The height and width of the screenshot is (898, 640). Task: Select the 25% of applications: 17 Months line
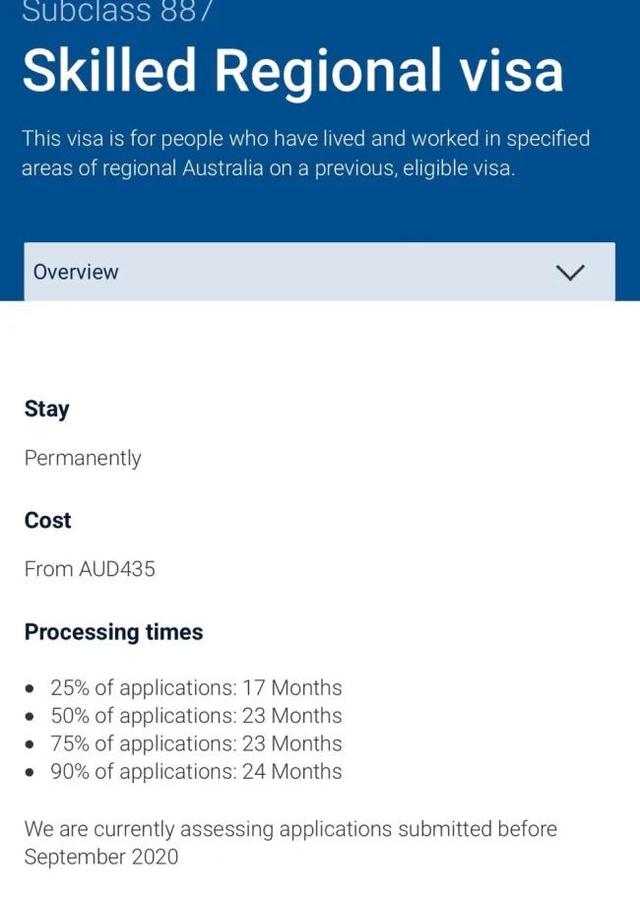coord(196,688)
